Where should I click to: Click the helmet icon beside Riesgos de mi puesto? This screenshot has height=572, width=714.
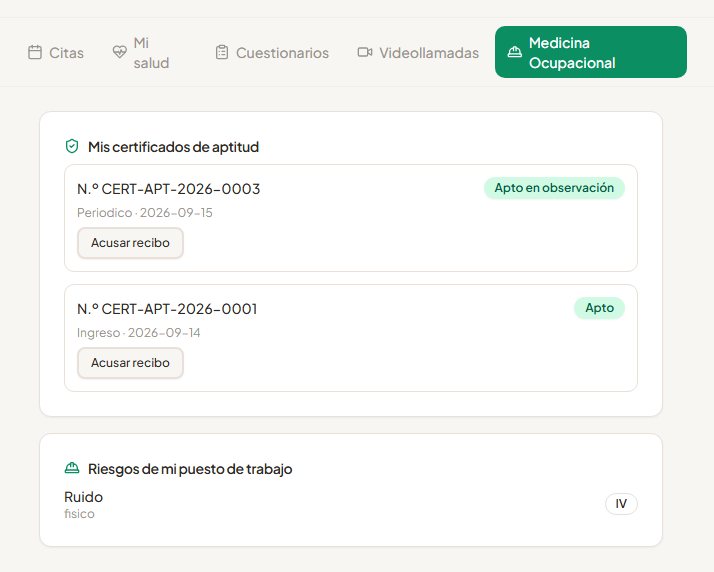click(x=72, y=468)
